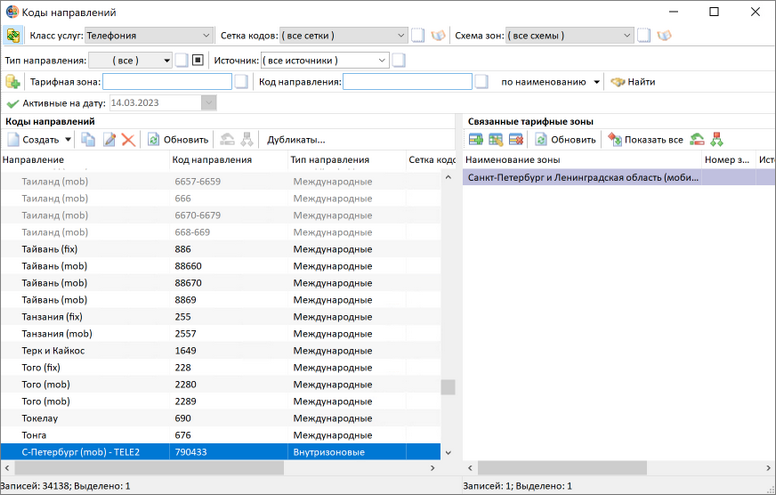Remove the linked tariff zone with the red cross icon
The width and height of the screenshot is (776, 495).
516,140
